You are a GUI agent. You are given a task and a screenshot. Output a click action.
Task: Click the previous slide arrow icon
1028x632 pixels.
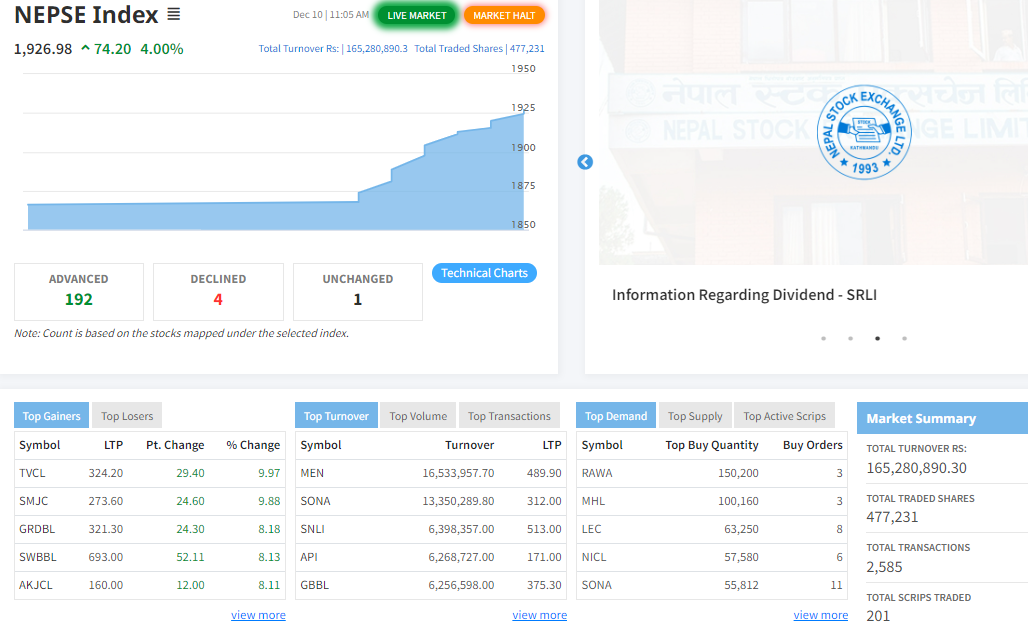(x=585, y=162)
